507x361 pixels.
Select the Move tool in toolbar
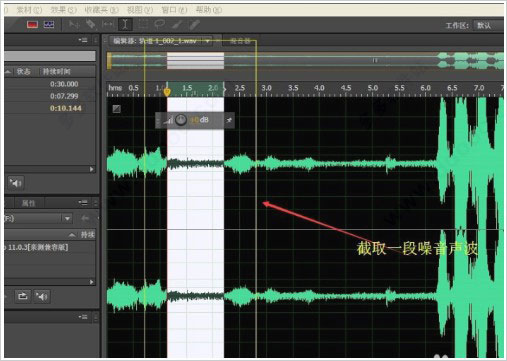click(x=74, y=24)
